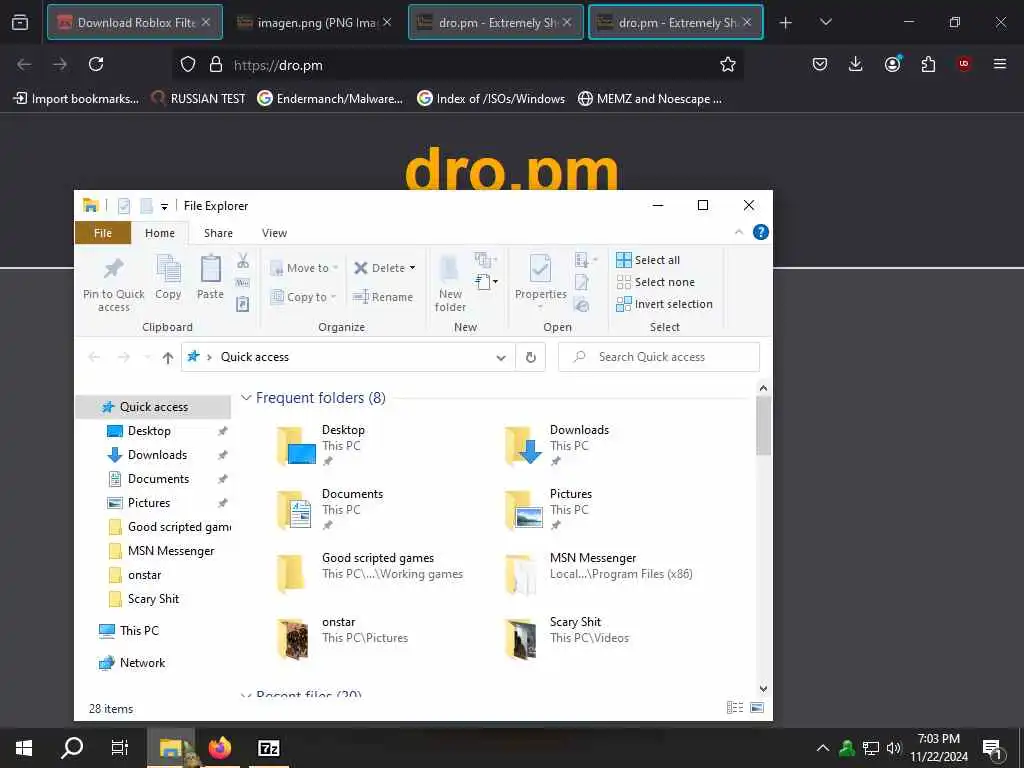This screenshot has width=1024, height=768.
Task: Open the Firefox account icon
Action: (x=892, y=64)
